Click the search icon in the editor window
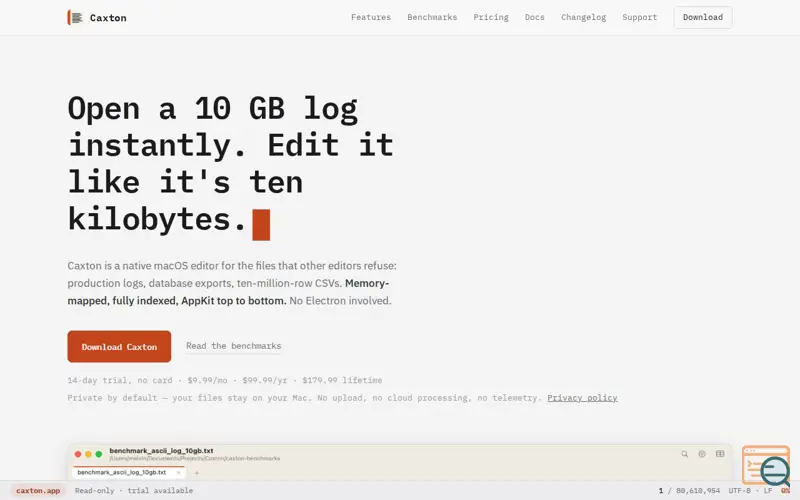800x500 pixels. point(684,454)
